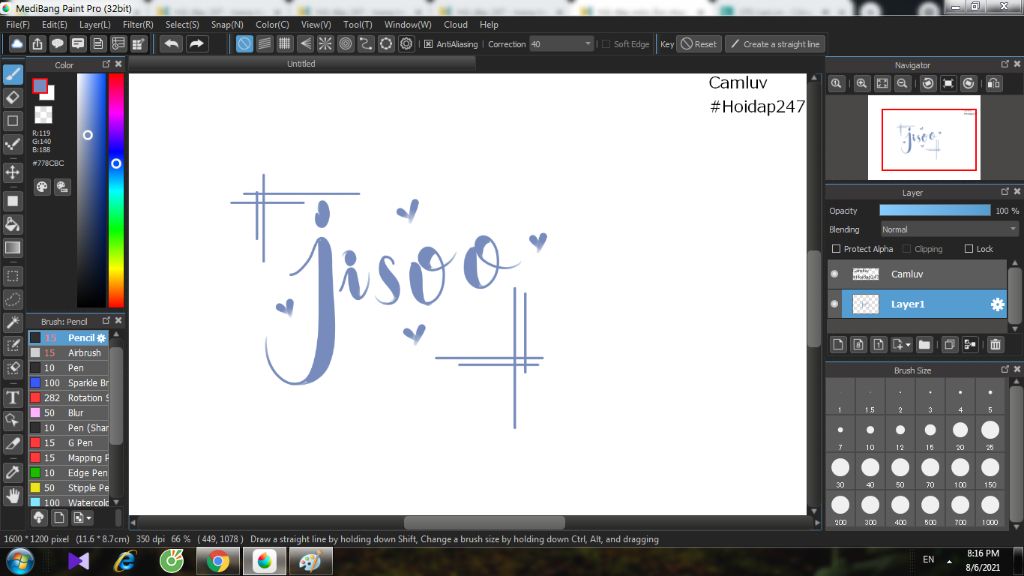Click Create a straight line button
Viewport: 1024px width, 576px height.
coord(775,44)
